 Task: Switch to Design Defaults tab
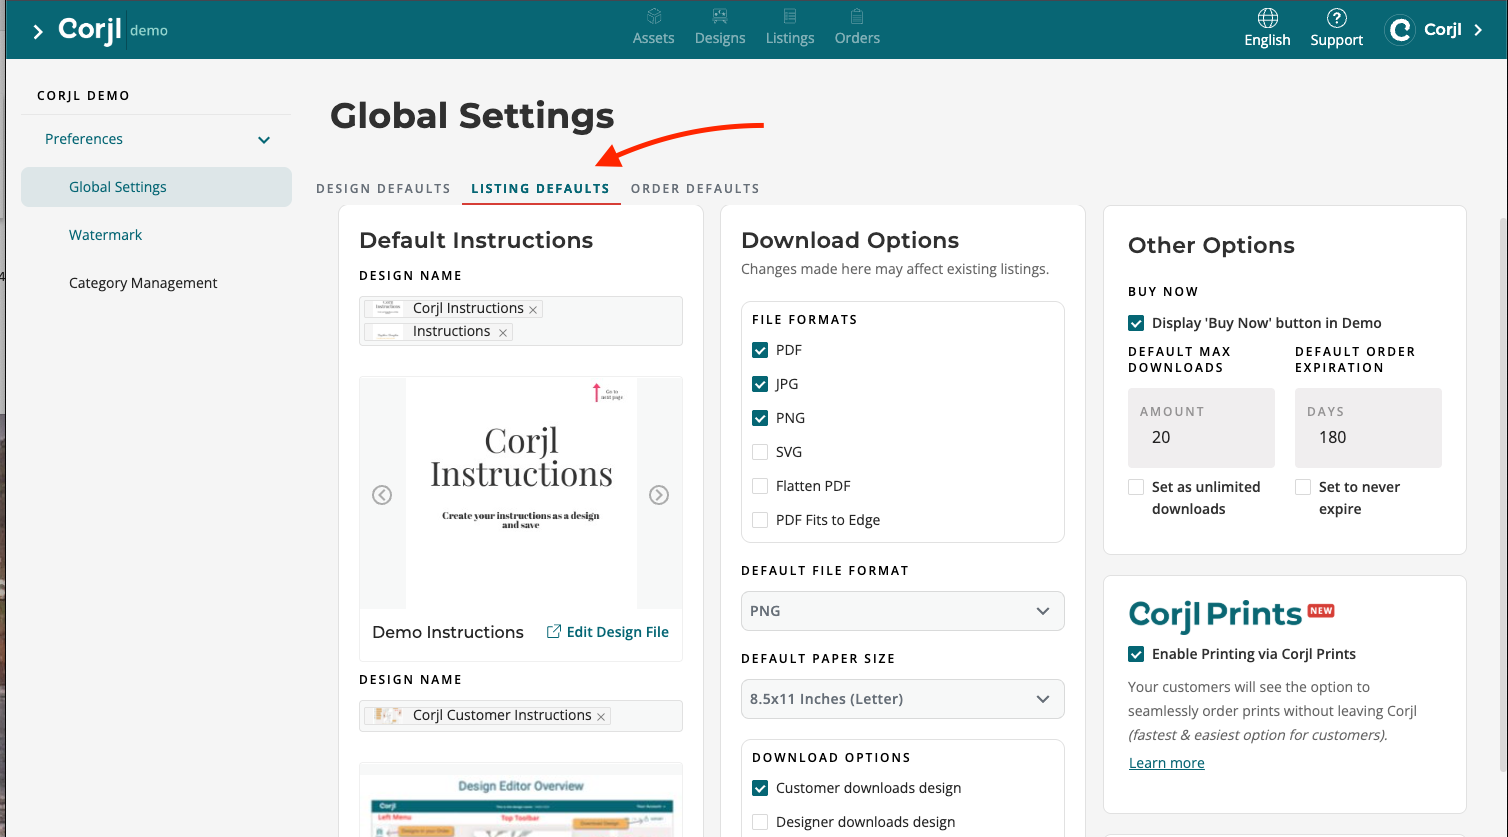click(383, 188)
